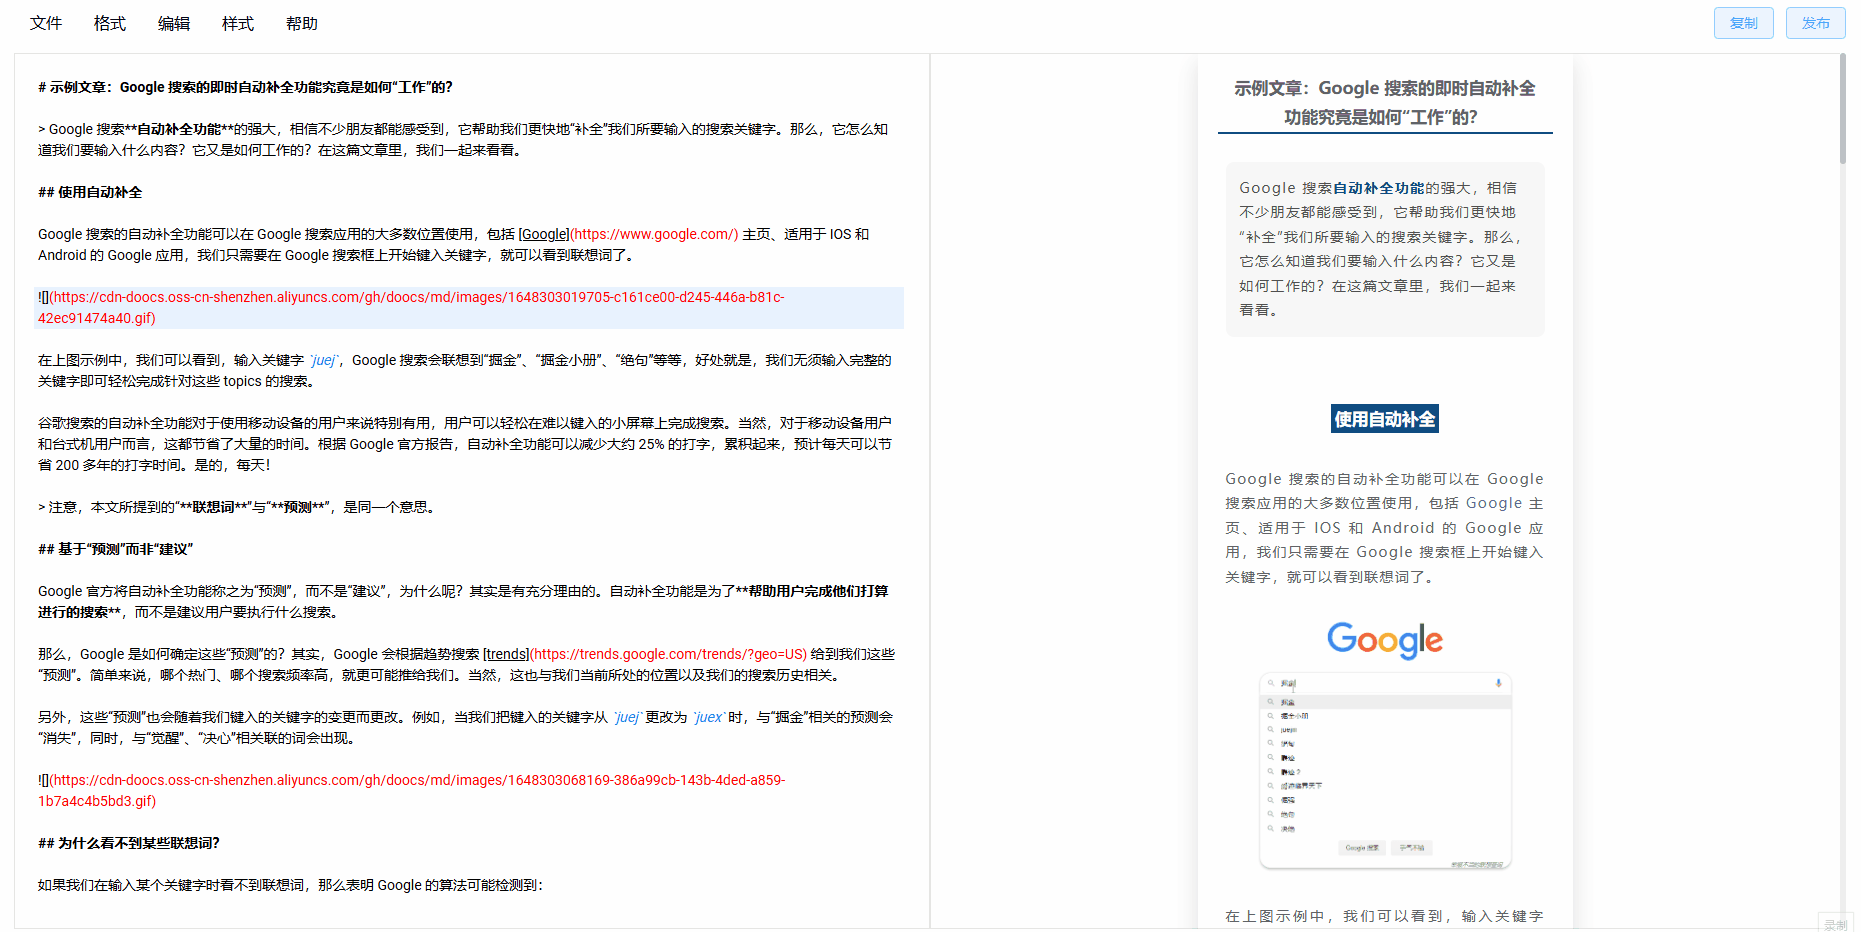Open the 文件 menu
Viewport: 1861px width, 932px height.
46,23
